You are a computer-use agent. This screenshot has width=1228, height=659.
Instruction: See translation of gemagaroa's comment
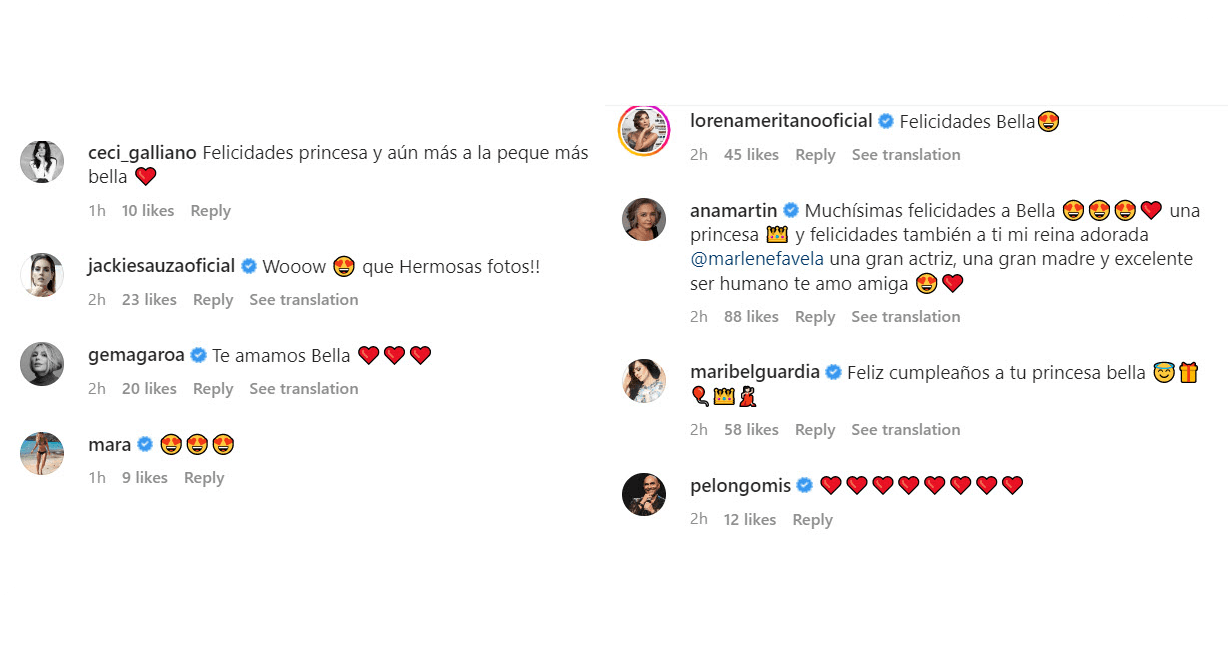pos(303,388)
